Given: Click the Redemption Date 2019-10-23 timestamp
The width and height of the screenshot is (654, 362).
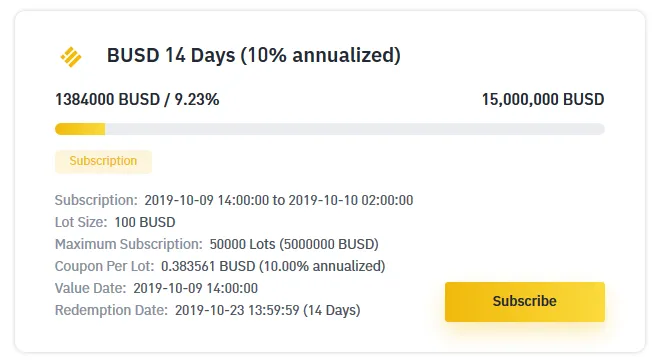Looking at the screenshot, I should tap(267, 310).
